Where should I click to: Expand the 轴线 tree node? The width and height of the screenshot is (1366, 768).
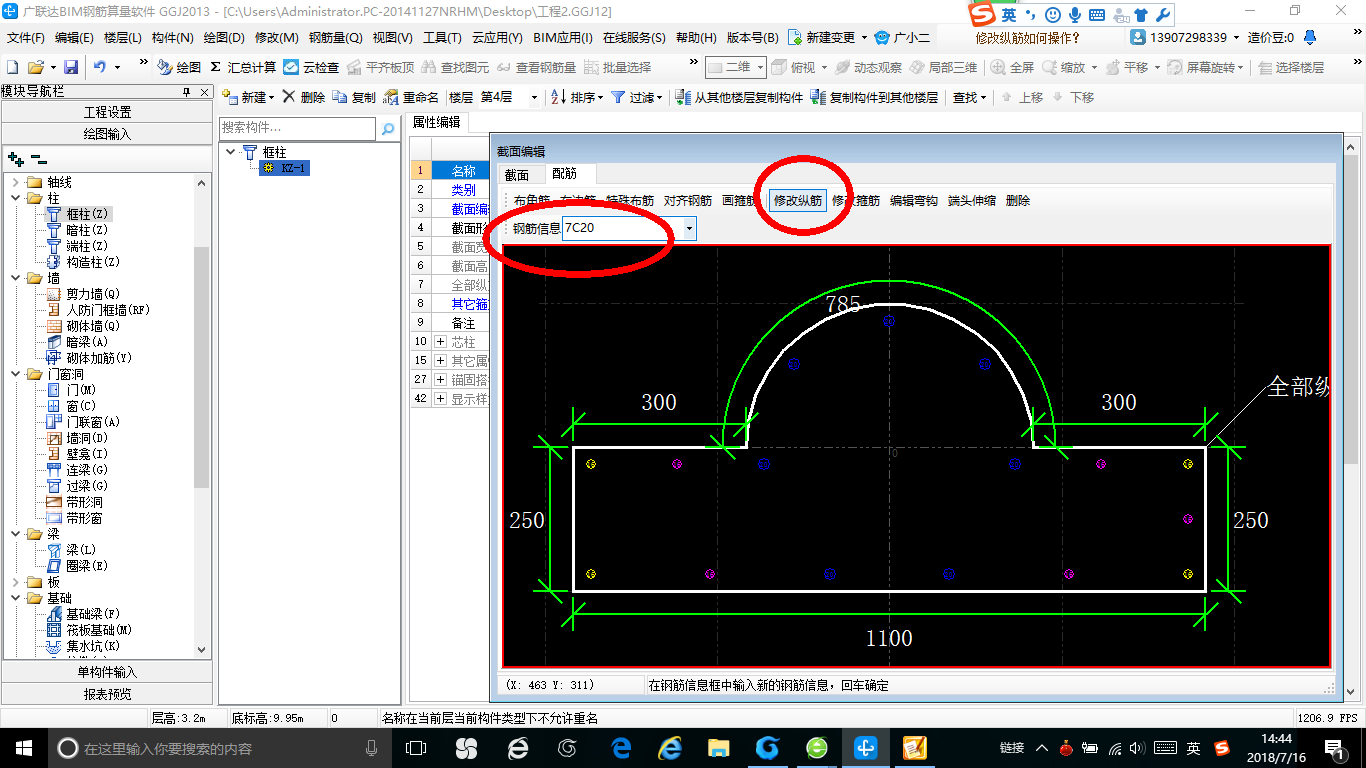[15, 182]
